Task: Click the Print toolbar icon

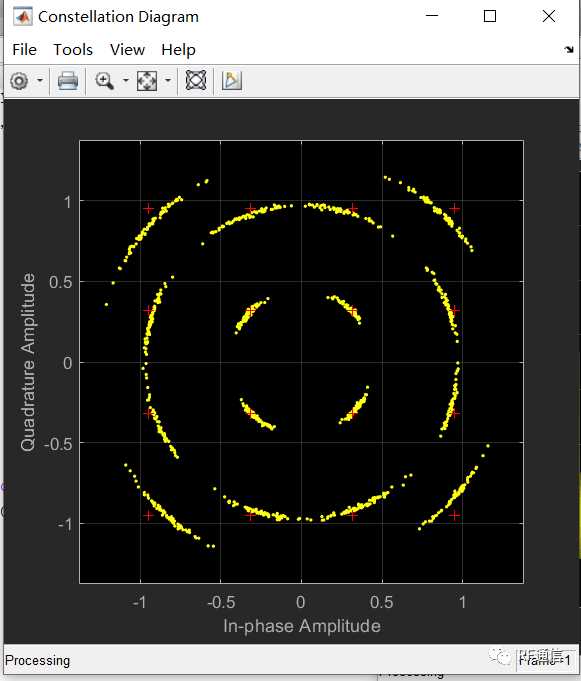Action: 68,81
